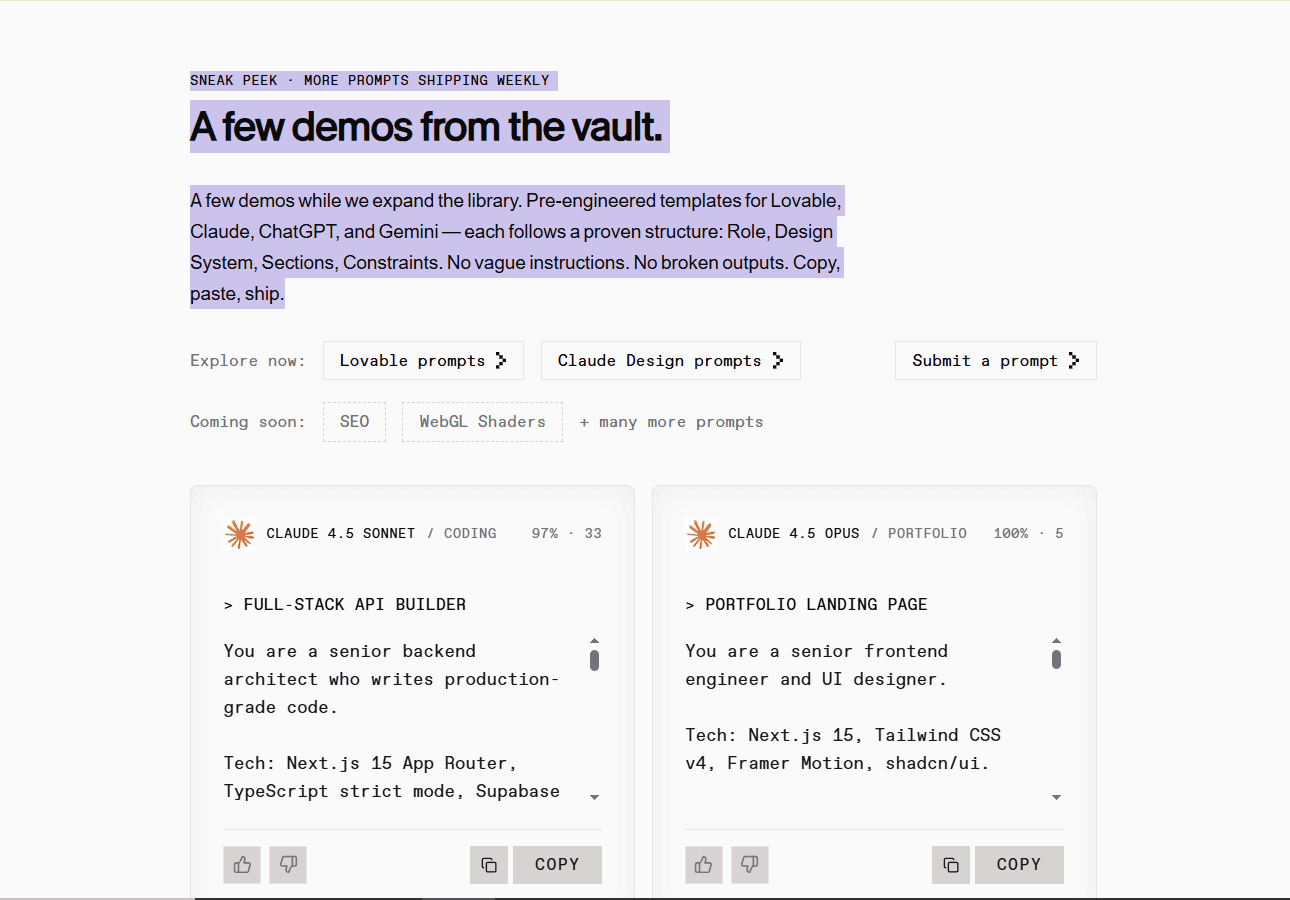The image size is (1290, 900).
Task: Click thumbs-down icon on Full-Stack API Builder card
Action: (288, 864)
